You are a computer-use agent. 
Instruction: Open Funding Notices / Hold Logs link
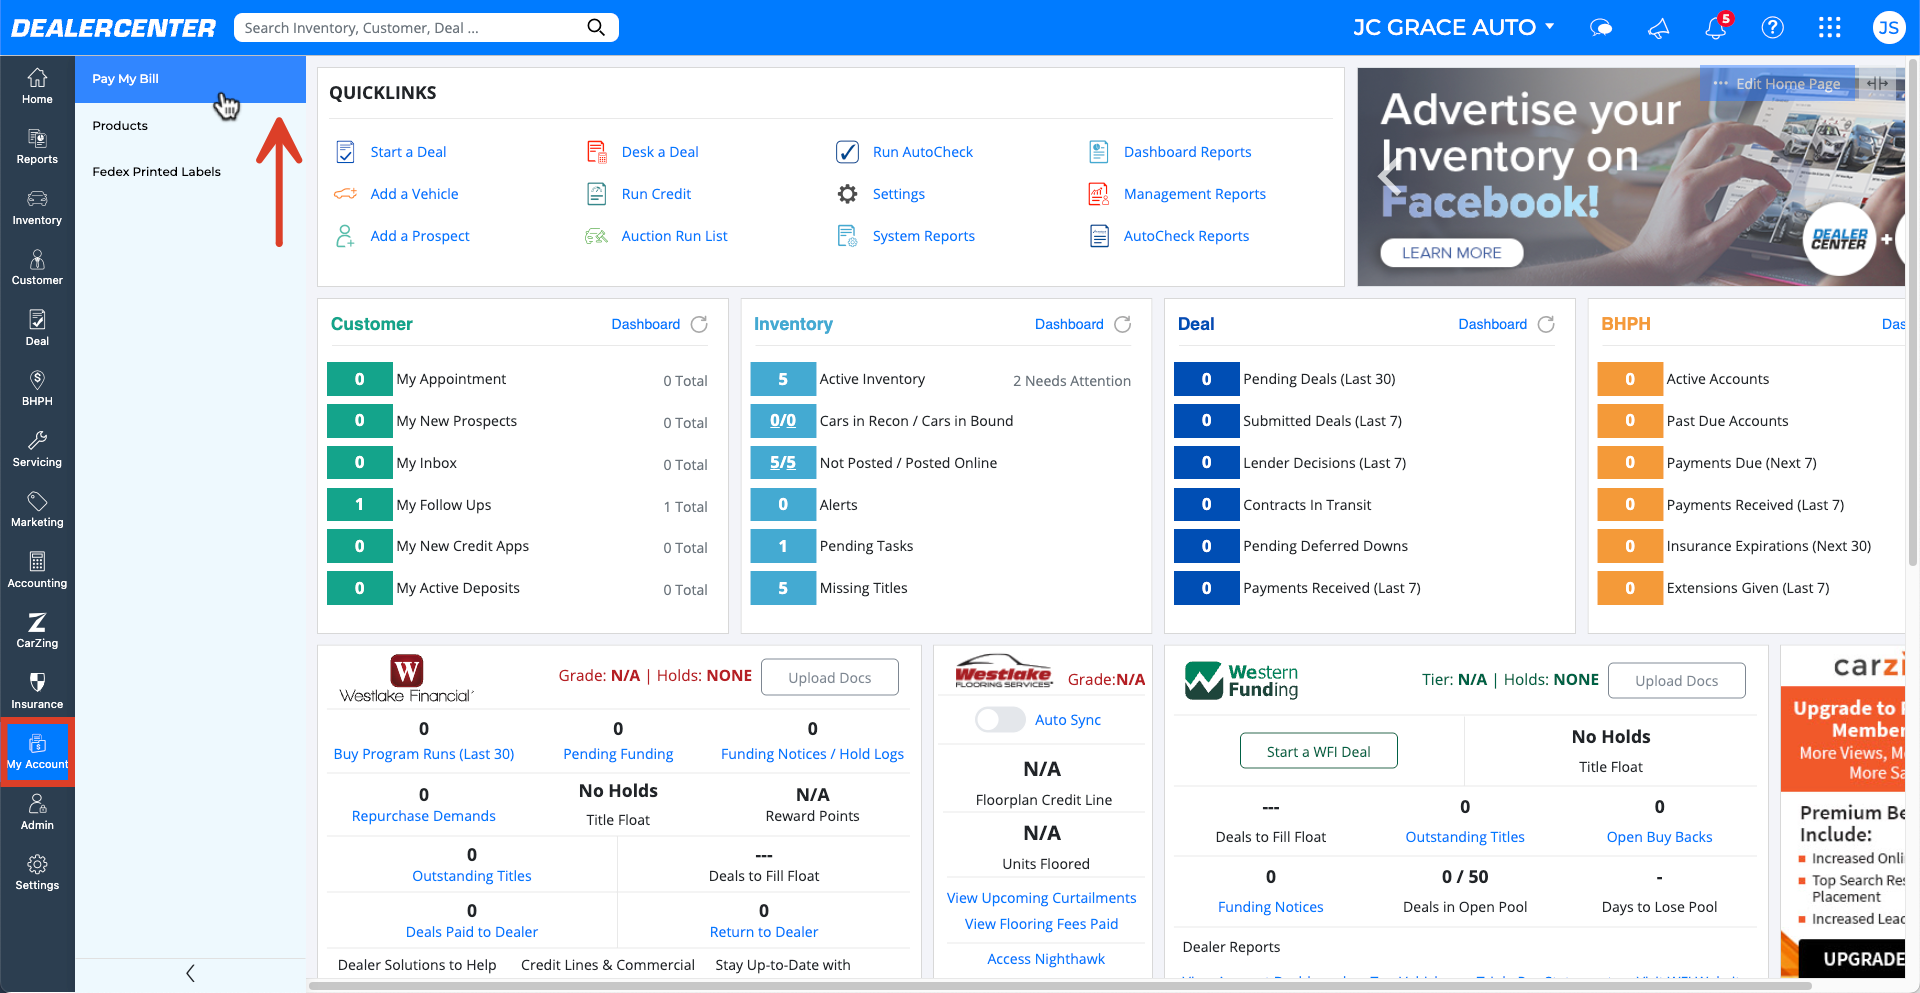pos(812,754)
